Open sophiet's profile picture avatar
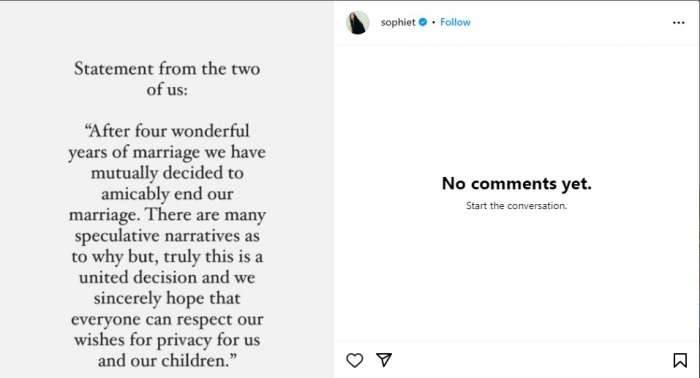This screenshot has height=378, width=700. click(x=358, y=22)
